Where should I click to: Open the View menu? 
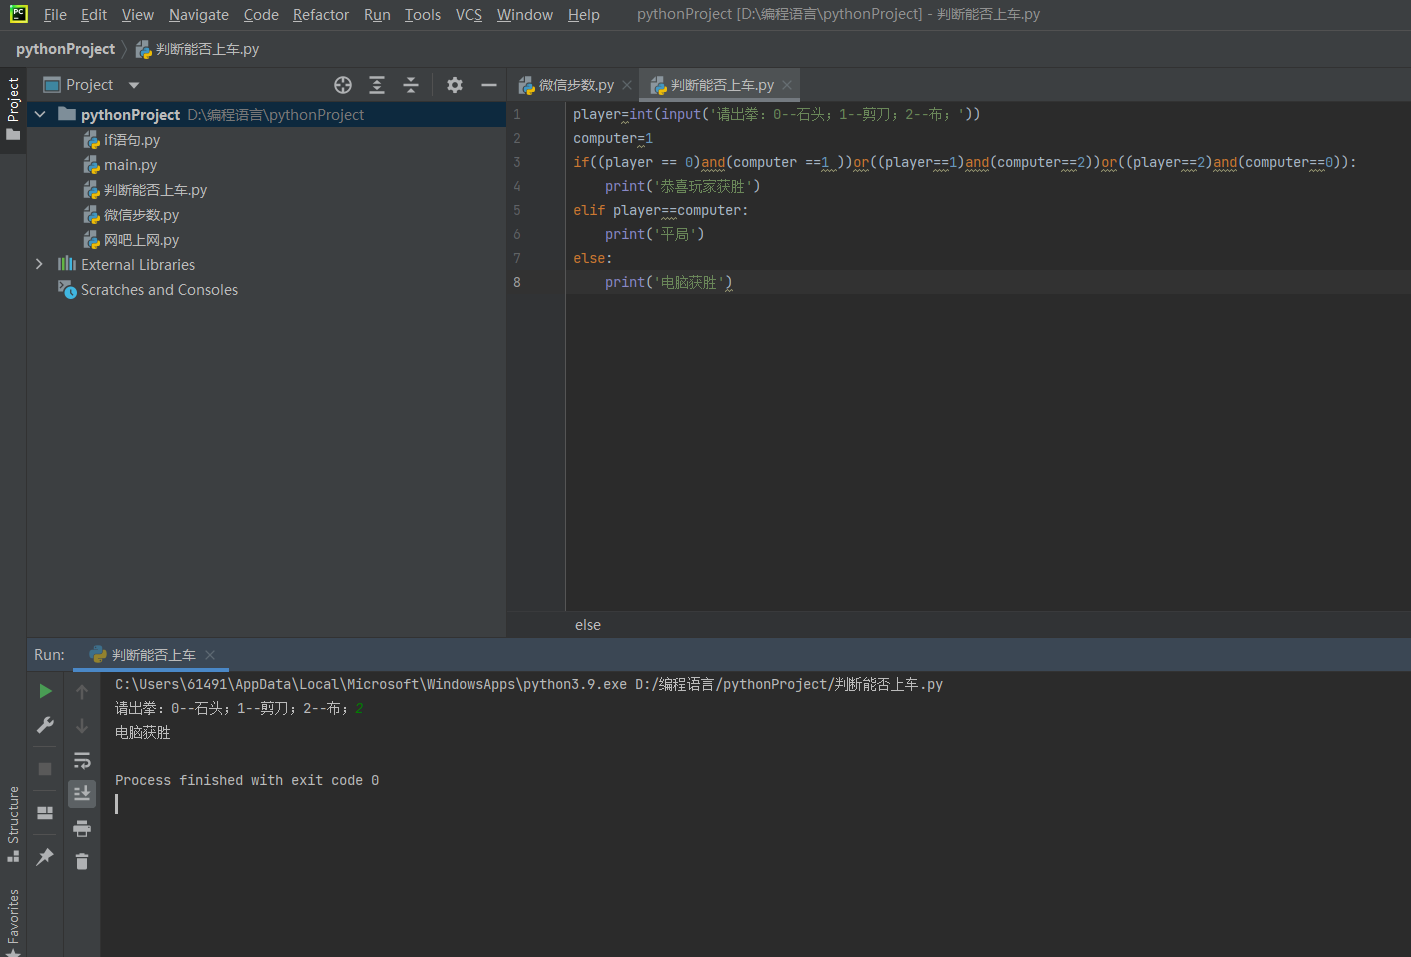[138, 15]
